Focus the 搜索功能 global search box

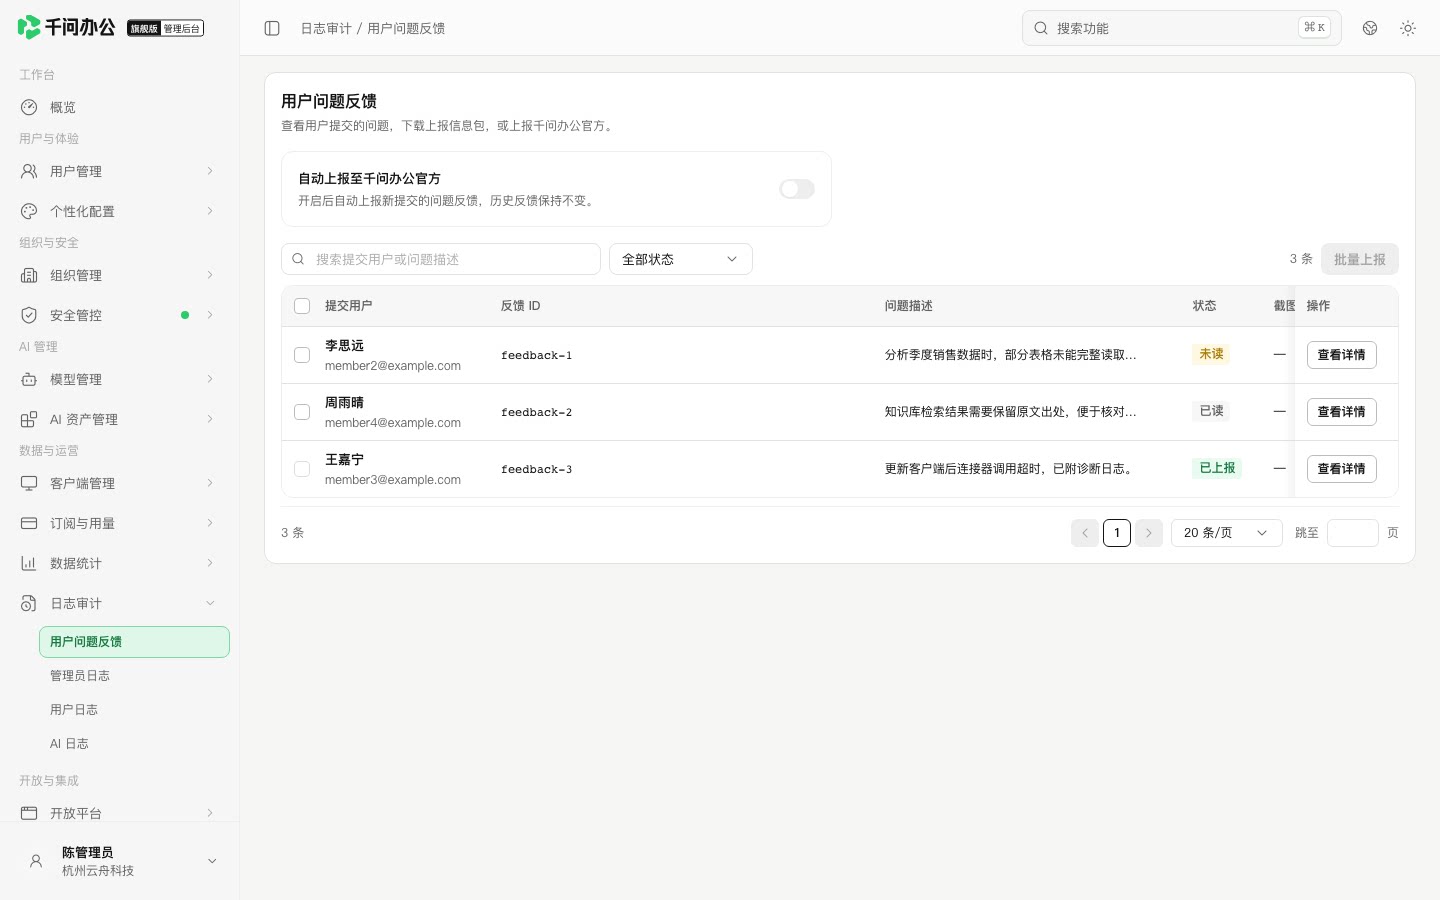point(1182,28)
